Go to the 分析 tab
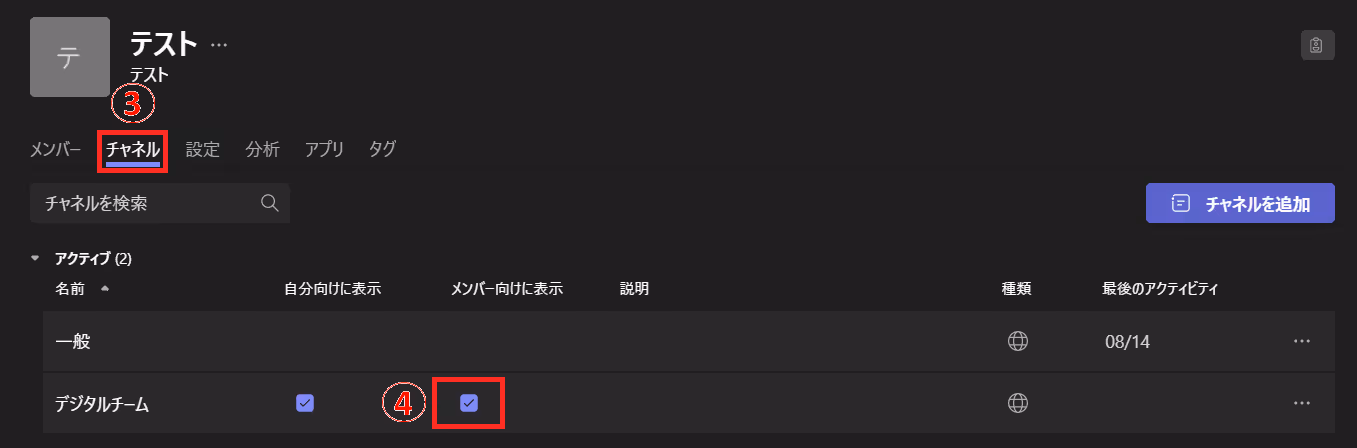 pos(263,149)
